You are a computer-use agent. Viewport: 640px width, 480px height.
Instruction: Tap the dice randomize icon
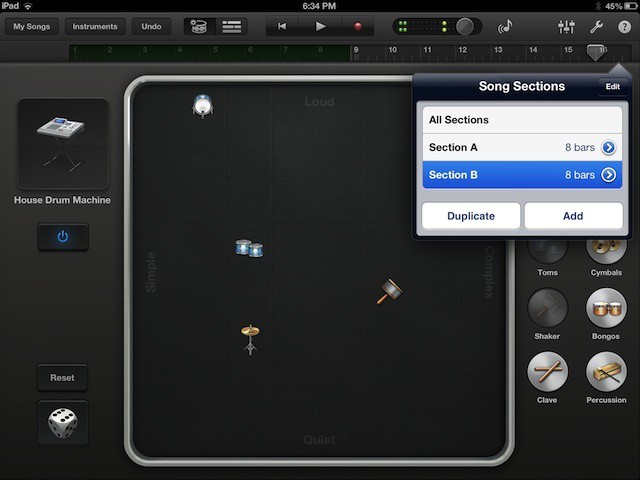(63, 423)
